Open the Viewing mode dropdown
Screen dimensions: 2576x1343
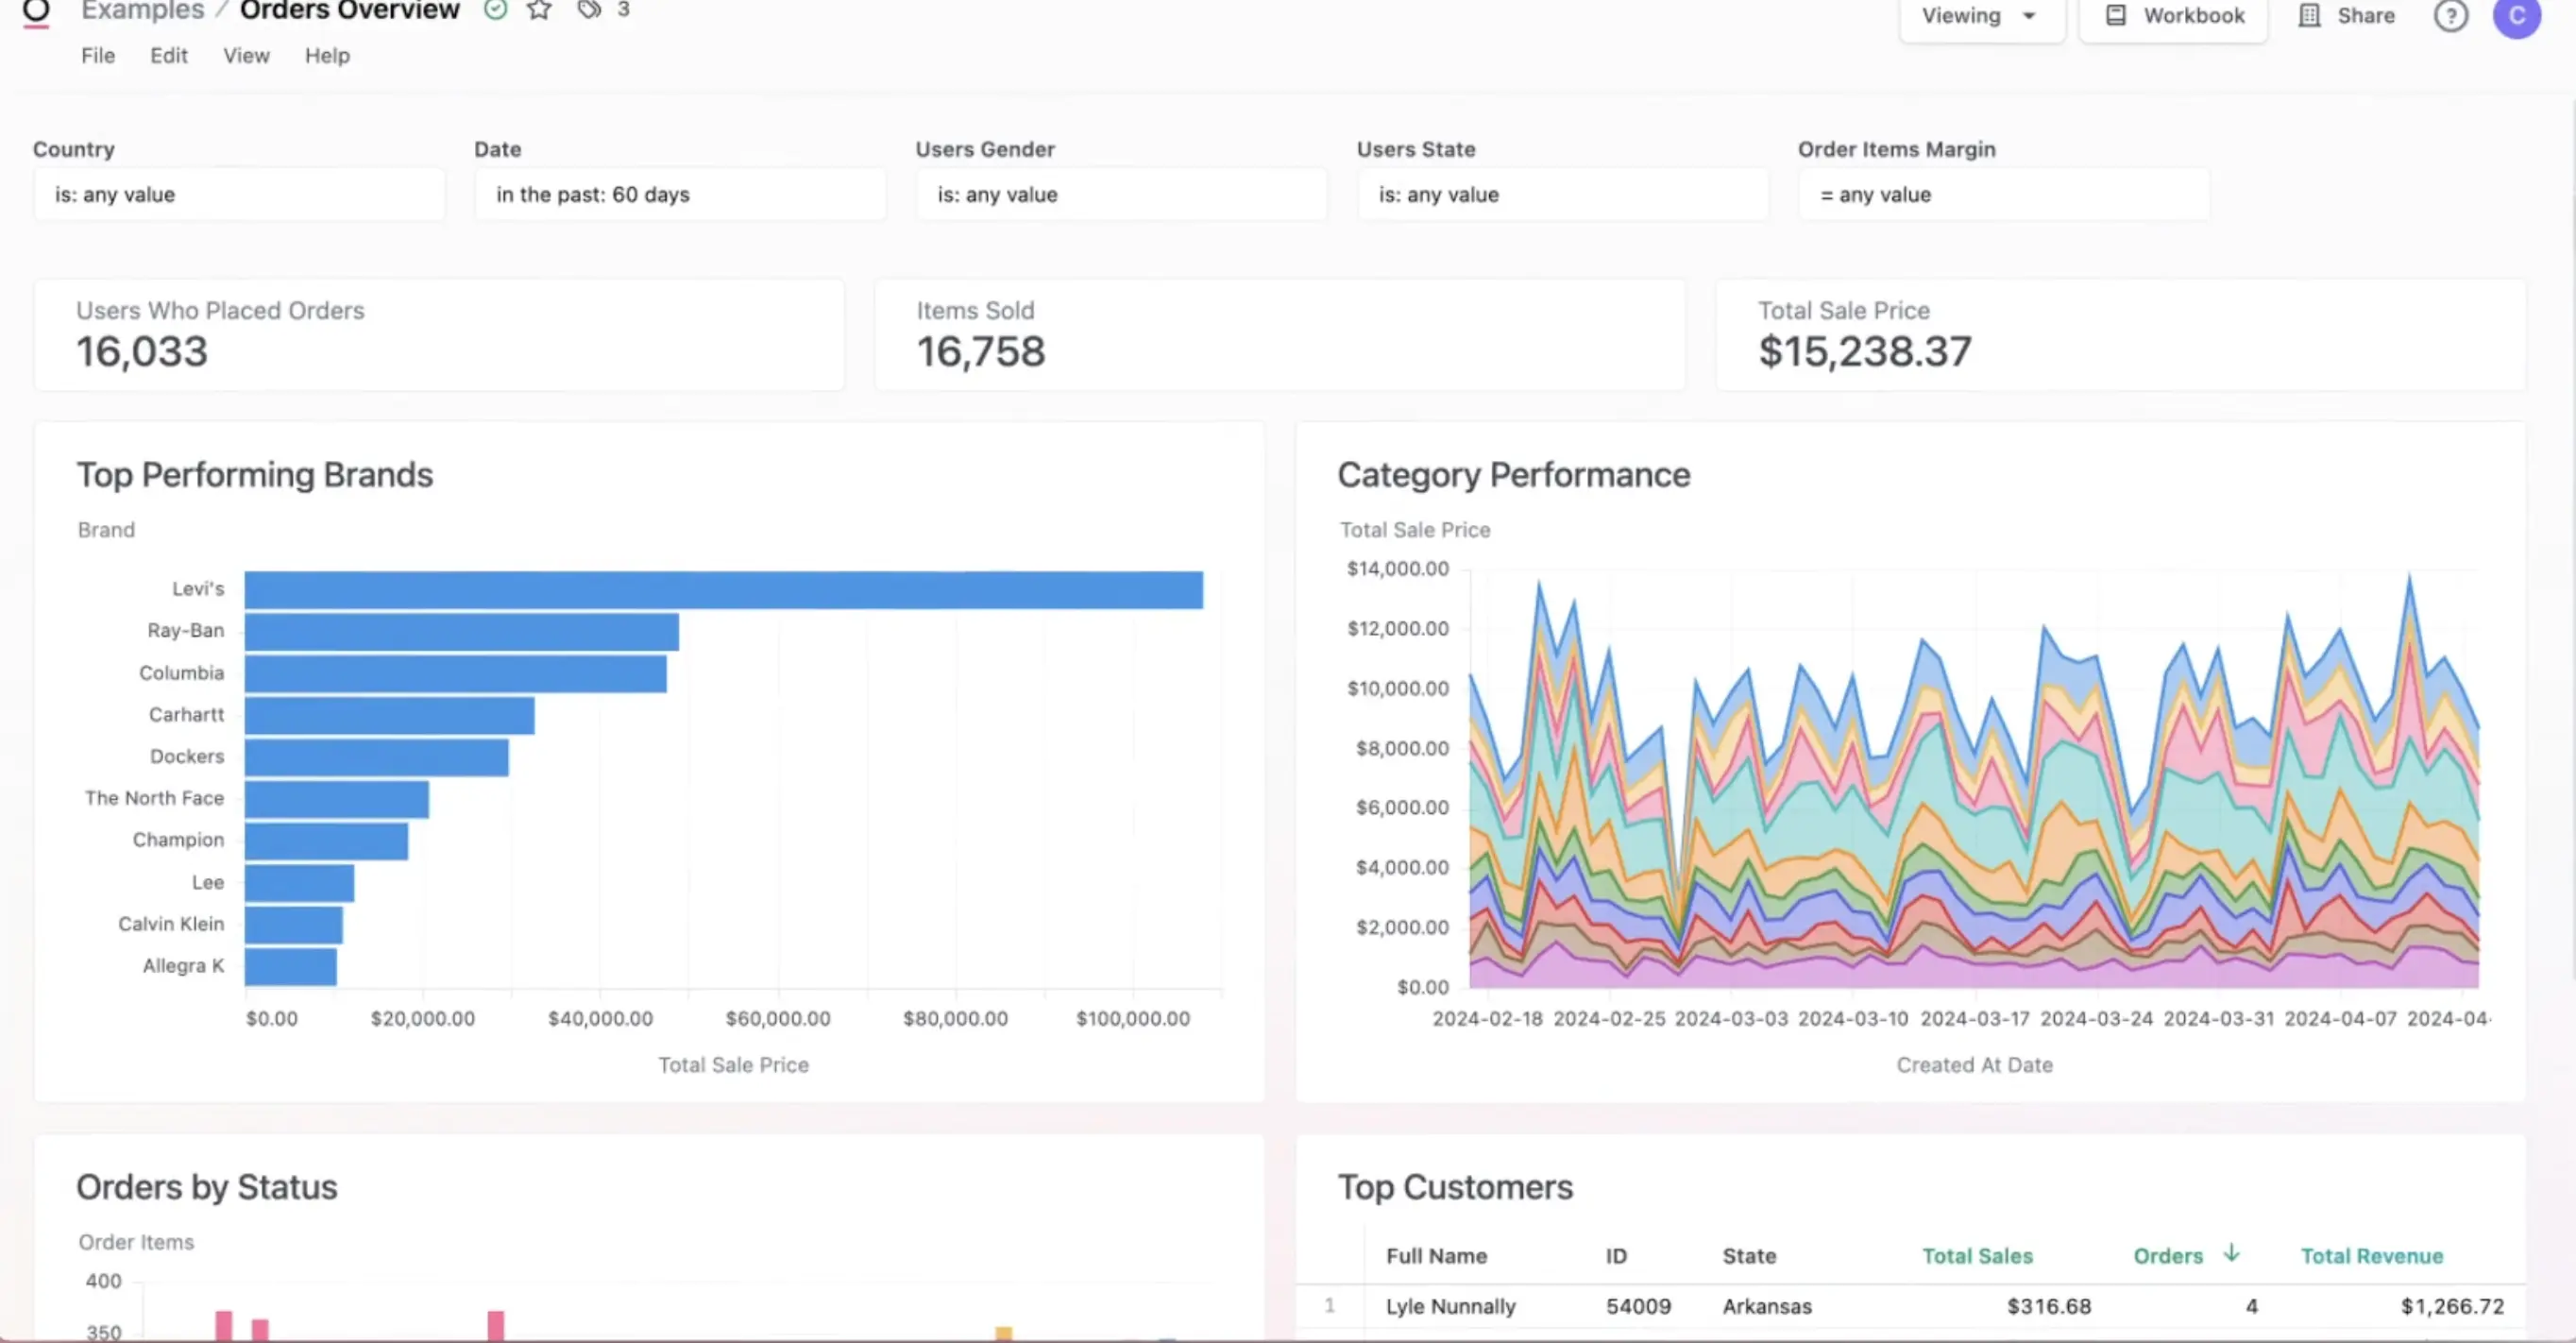(x=1982, y=17)
